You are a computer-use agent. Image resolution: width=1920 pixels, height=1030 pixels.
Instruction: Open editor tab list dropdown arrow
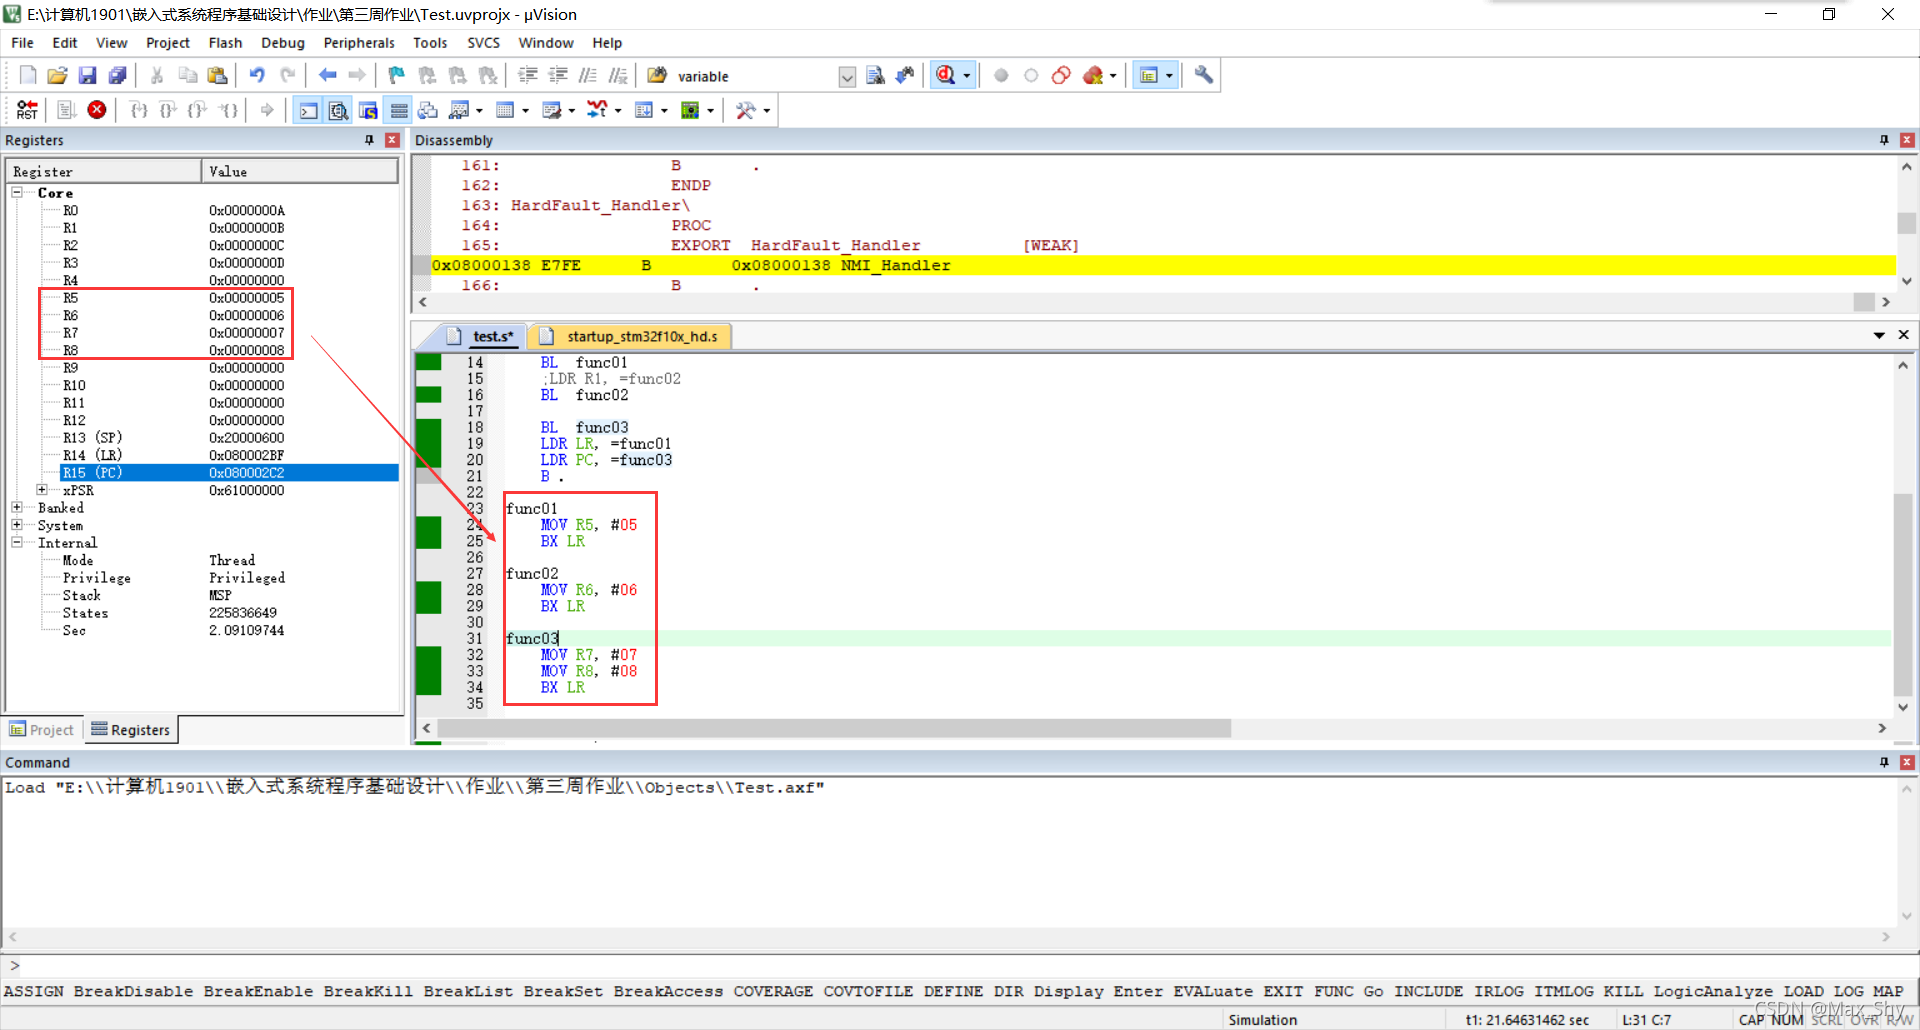tap(1879, 335)
